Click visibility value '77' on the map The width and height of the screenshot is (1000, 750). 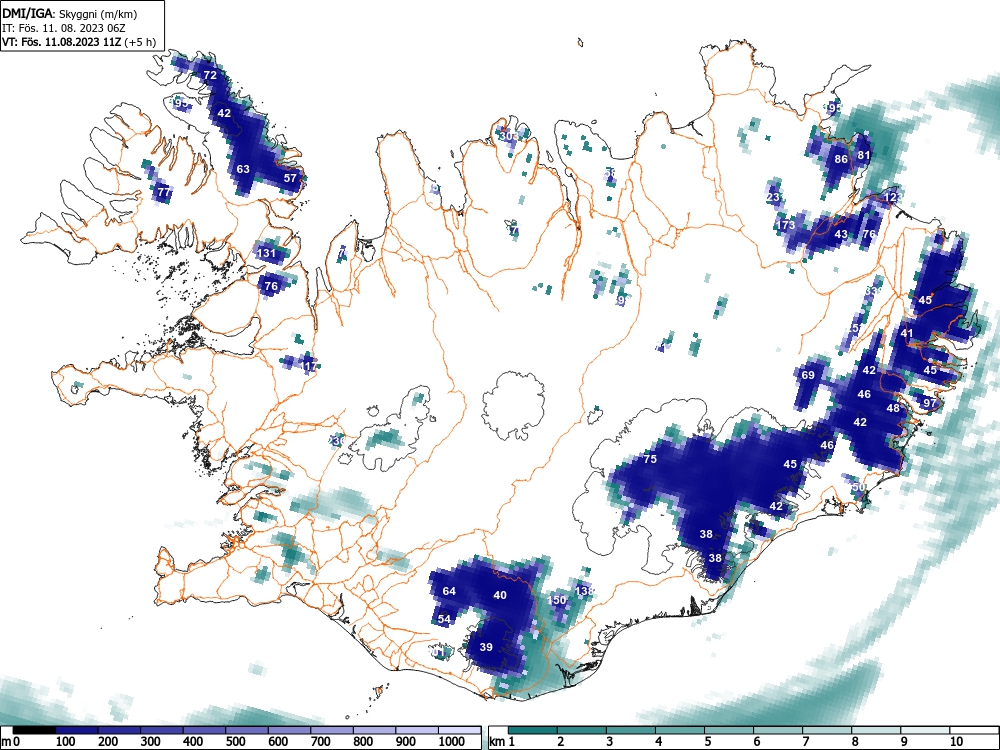tap(164, 192)
